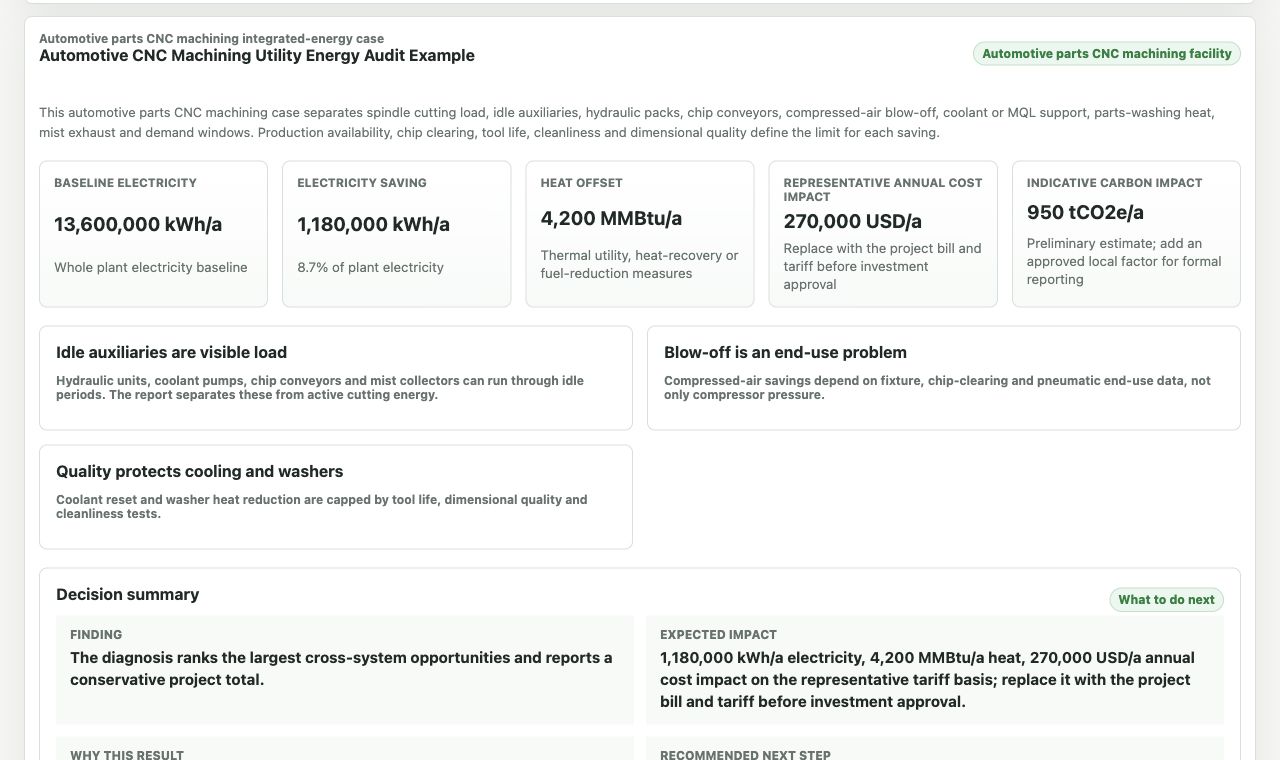Click the 'WHY THIS RESULT' label

point(127,755)
